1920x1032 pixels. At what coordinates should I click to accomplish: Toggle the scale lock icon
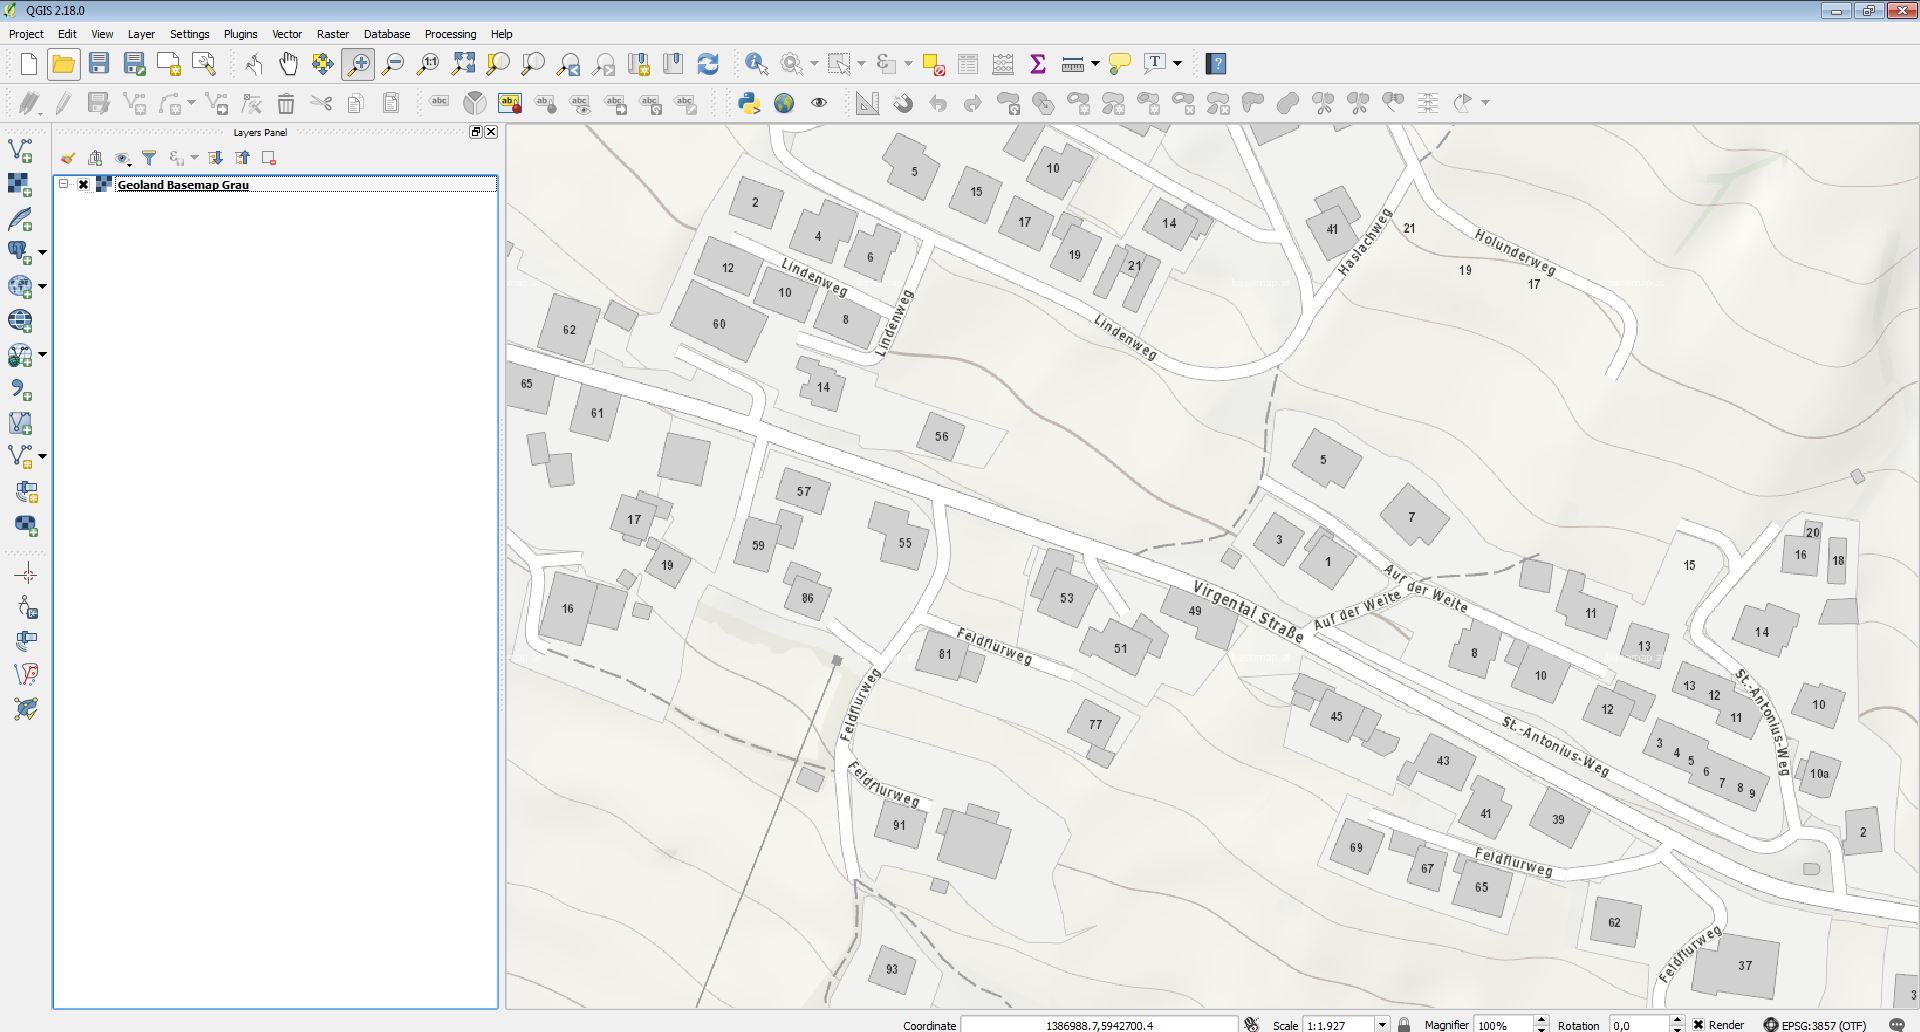[x=1404, y=1025]
